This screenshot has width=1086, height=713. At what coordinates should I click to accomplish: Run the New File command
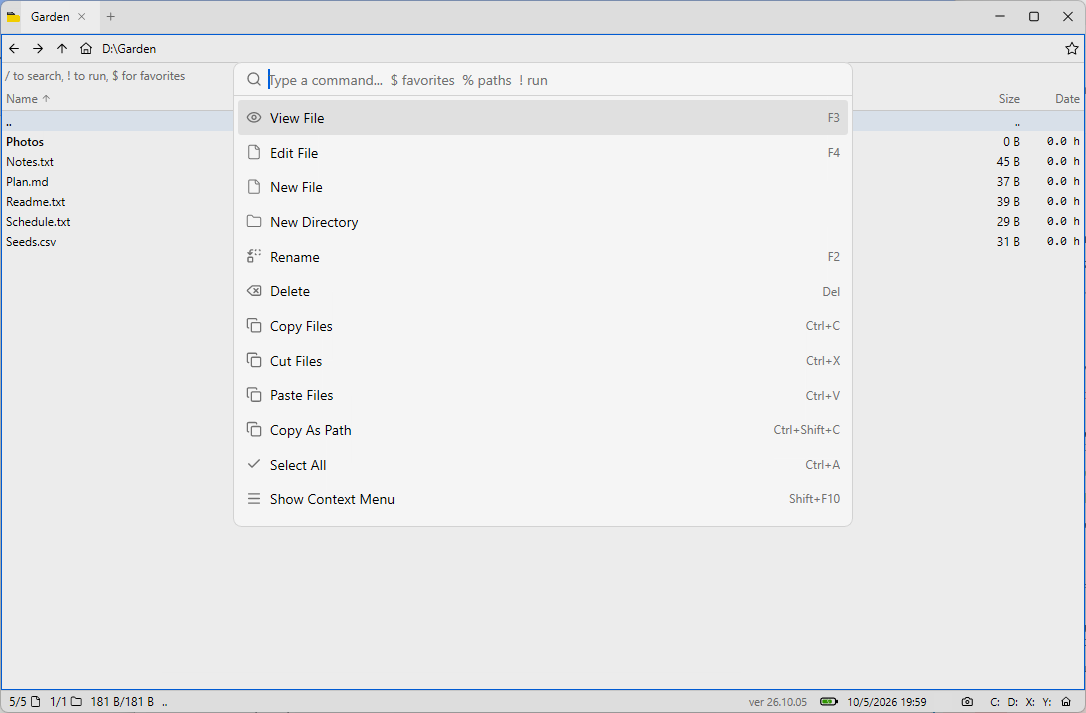(543, 187)
